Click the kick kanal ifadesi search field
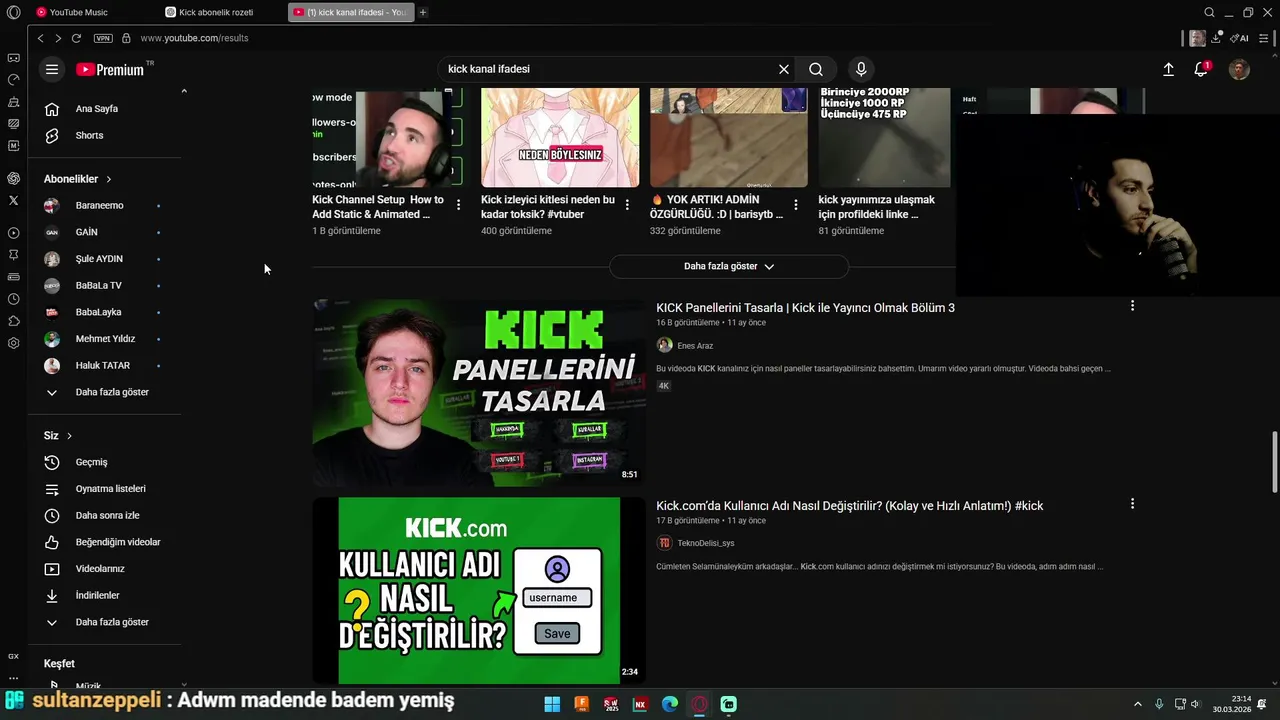1280x720 pixels. point(610,69)
